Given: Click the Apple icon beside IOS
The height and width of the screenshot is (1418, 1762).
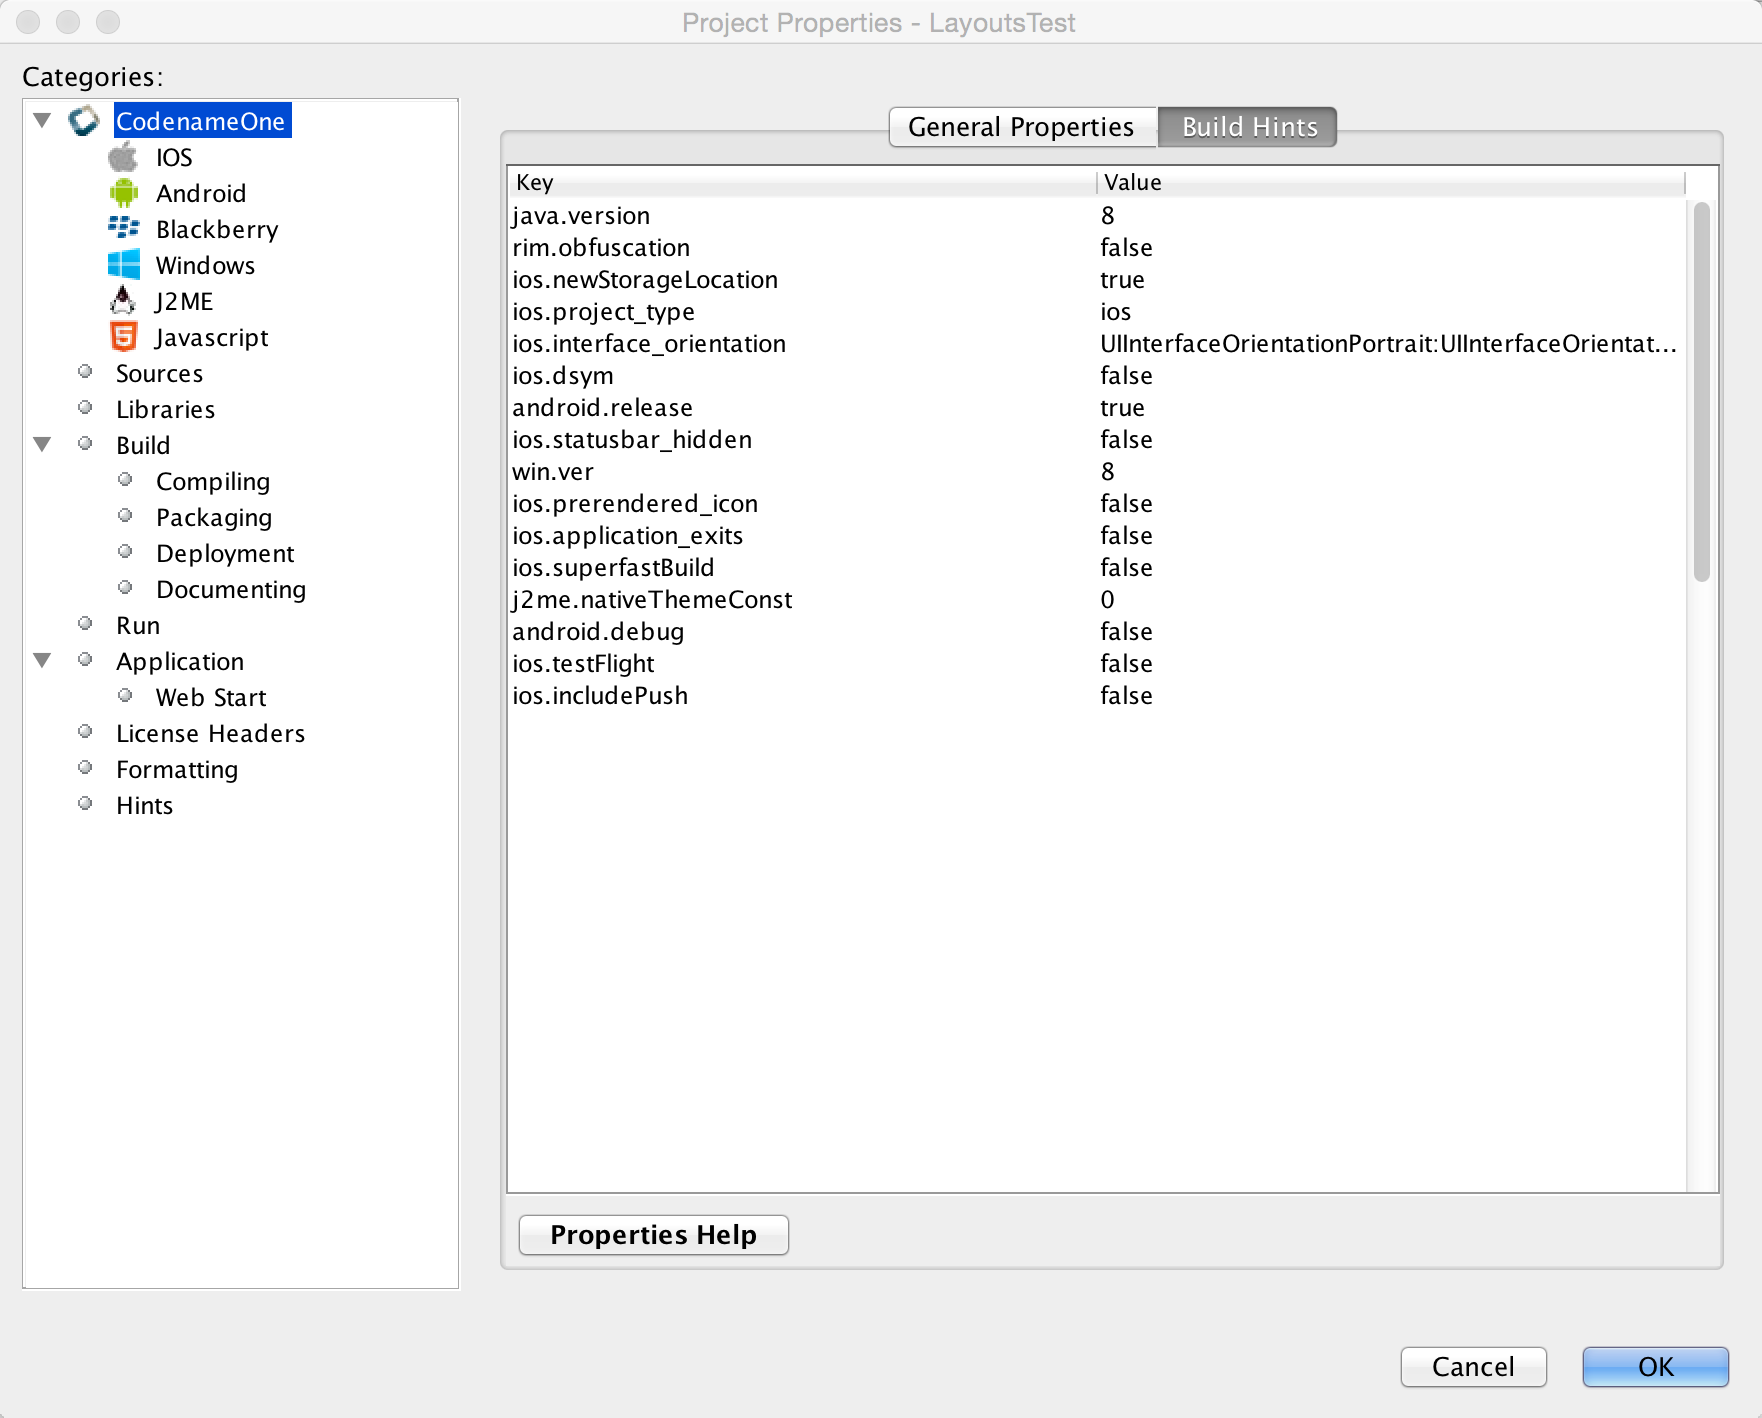Looking at the screenshot, I should click(x=123, y=157).
